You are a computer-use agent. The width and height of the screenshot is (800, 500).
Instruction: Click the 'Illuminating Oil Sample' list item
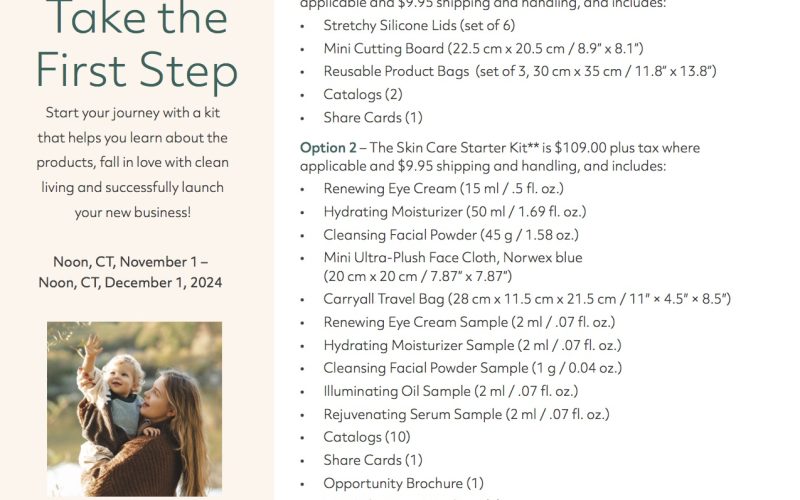(x=451, y=391)
